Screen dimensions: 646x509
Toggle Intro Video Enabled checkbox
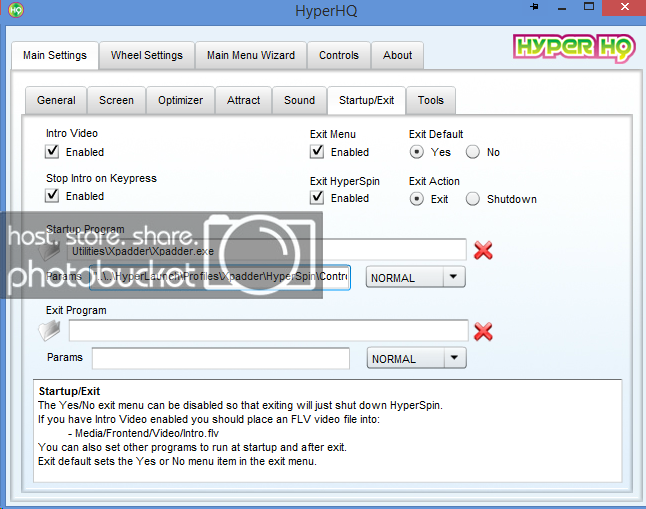click(x=52, y=151)
